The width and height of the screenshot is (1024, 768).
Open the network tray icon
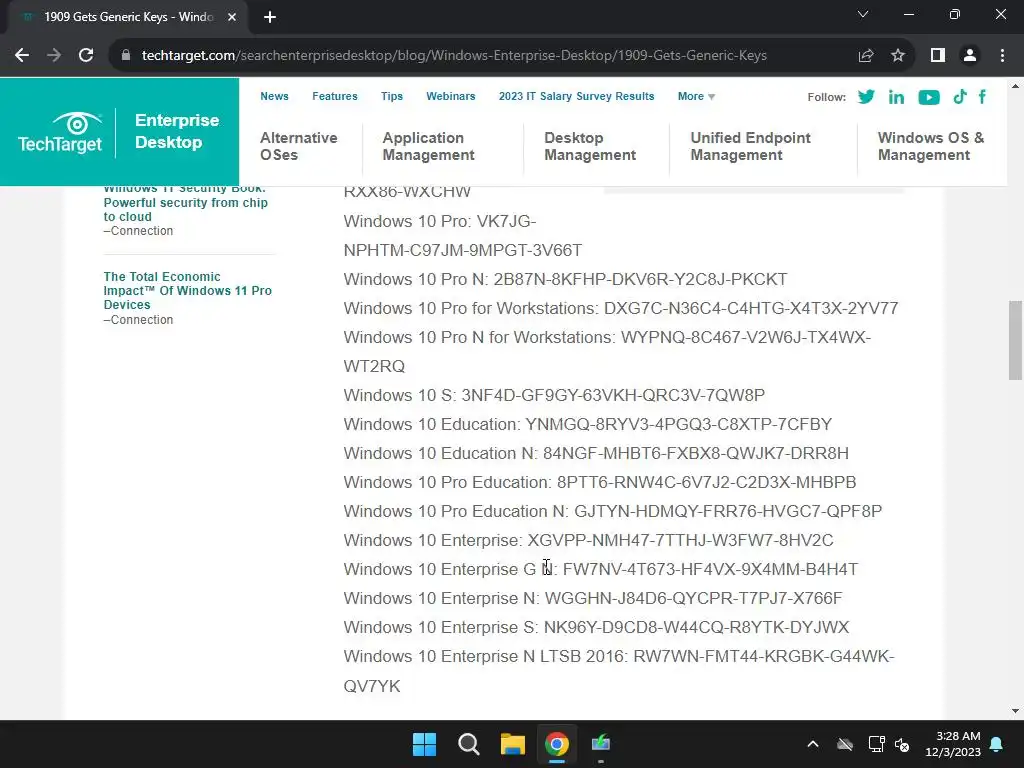(876, 744)
